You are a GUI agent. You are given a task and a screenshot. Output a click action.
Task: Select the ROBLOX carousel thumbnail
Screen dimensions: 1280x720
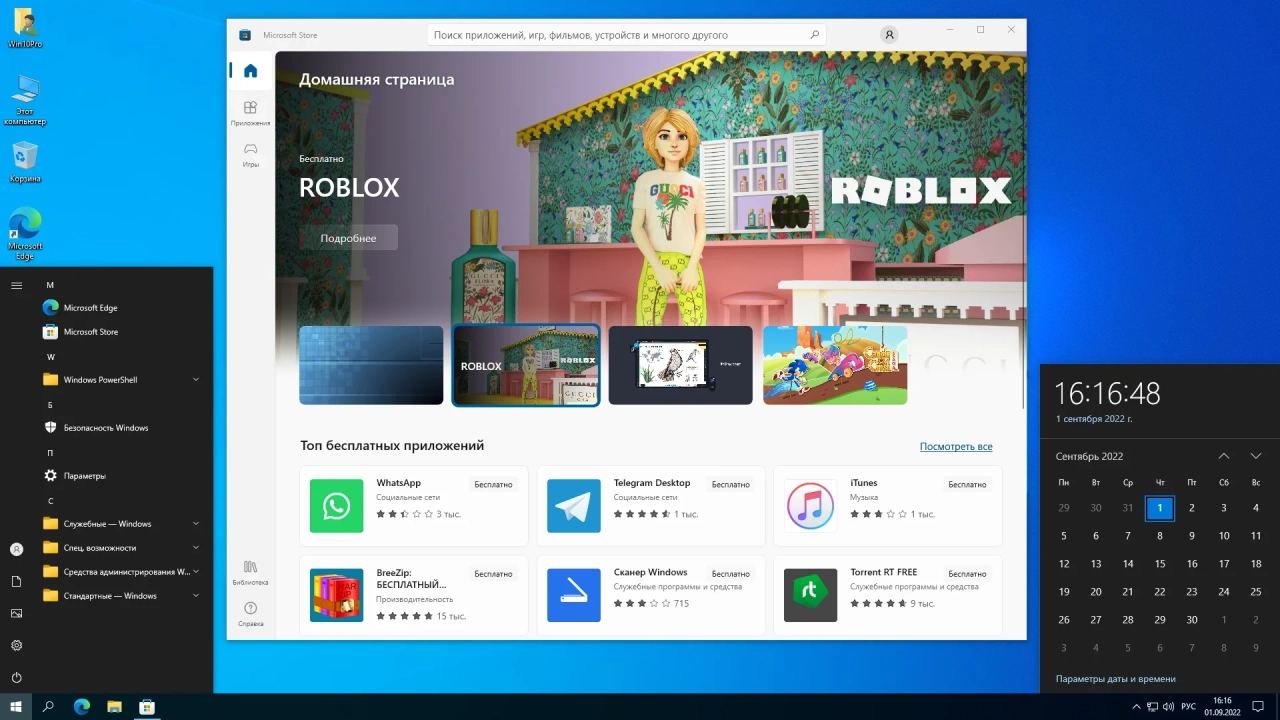[526, 365]
